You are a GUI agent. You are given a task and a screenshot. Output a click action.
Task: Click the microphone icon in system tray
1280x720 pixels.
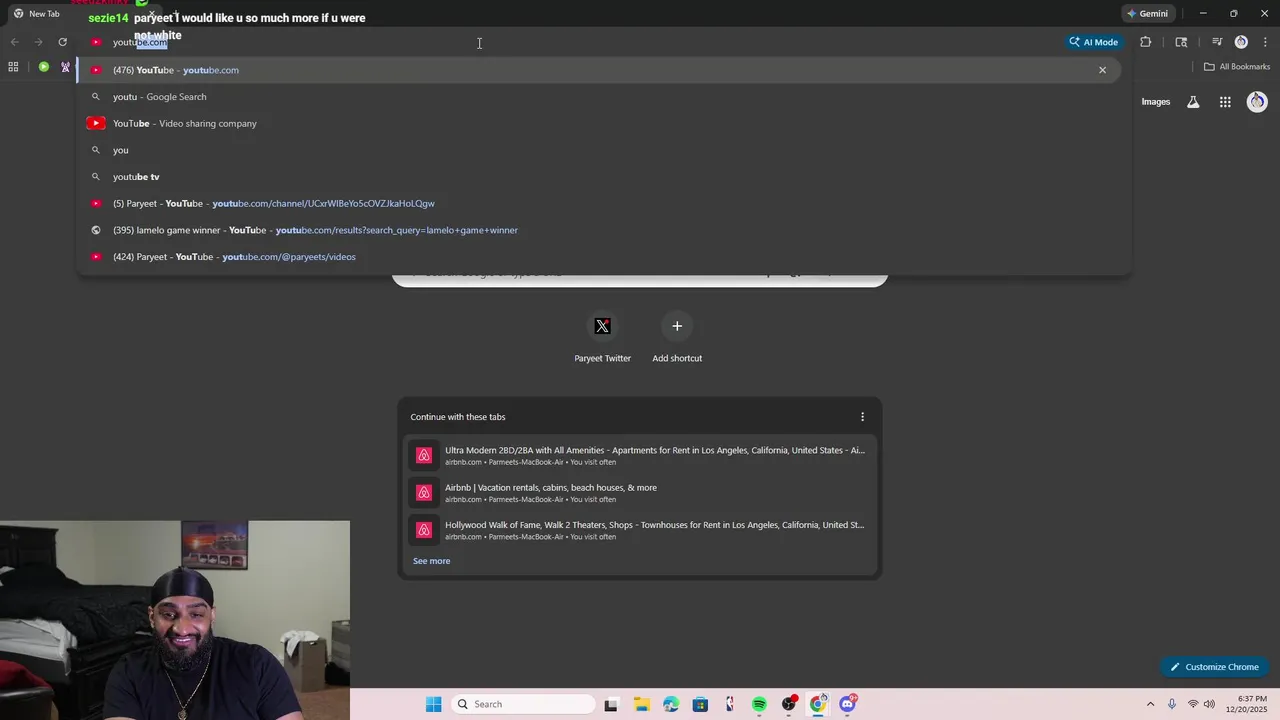(x=1172, y=704)
